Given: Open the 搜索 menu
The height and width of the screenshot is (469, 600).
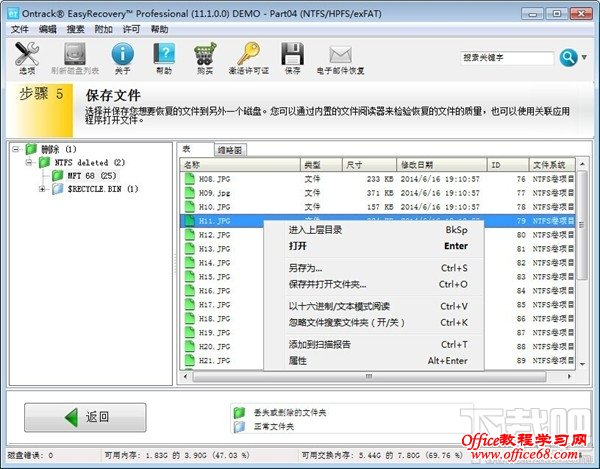Looking at the screenshot, I should click(75, 29).
